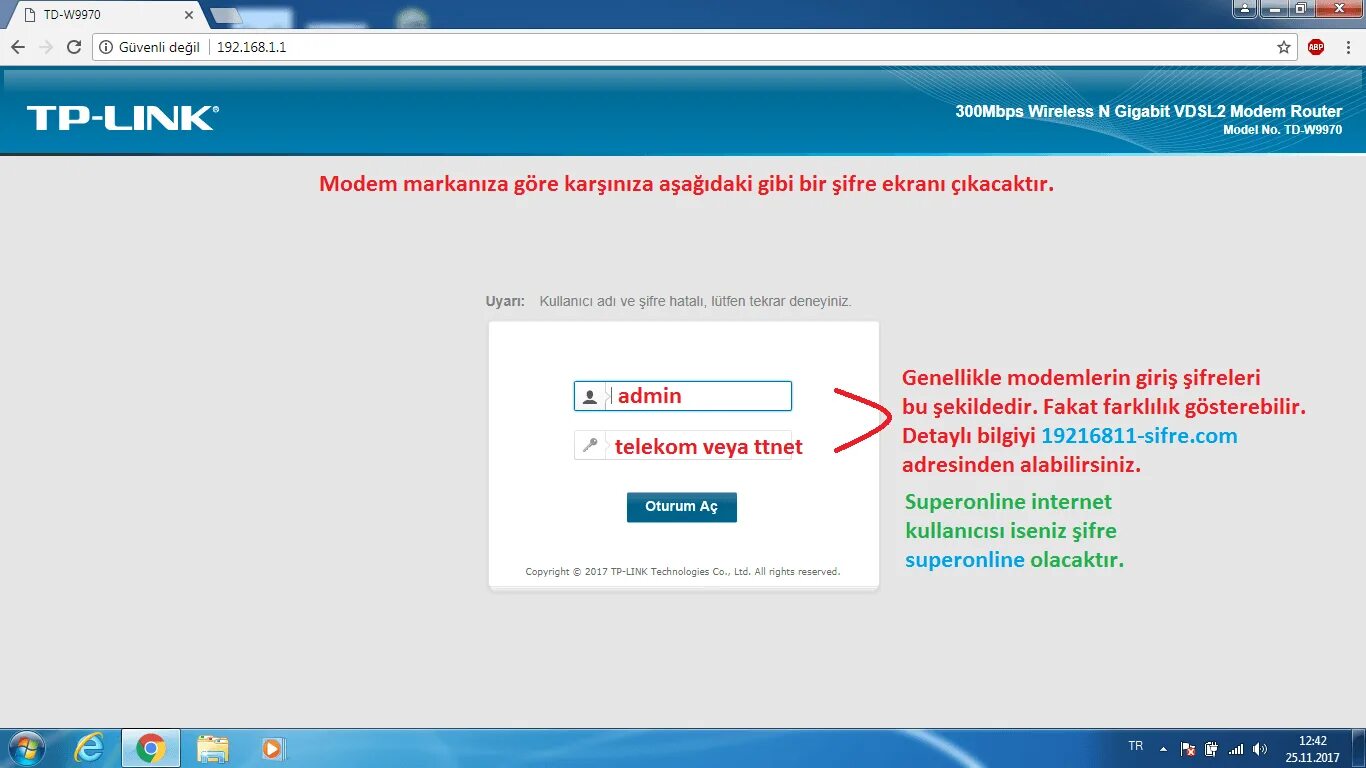Viewport: 1366px width, 768px height.
Task: Show hidden system tray icons
Action: pyautogui.click(x=1163, y=748)
